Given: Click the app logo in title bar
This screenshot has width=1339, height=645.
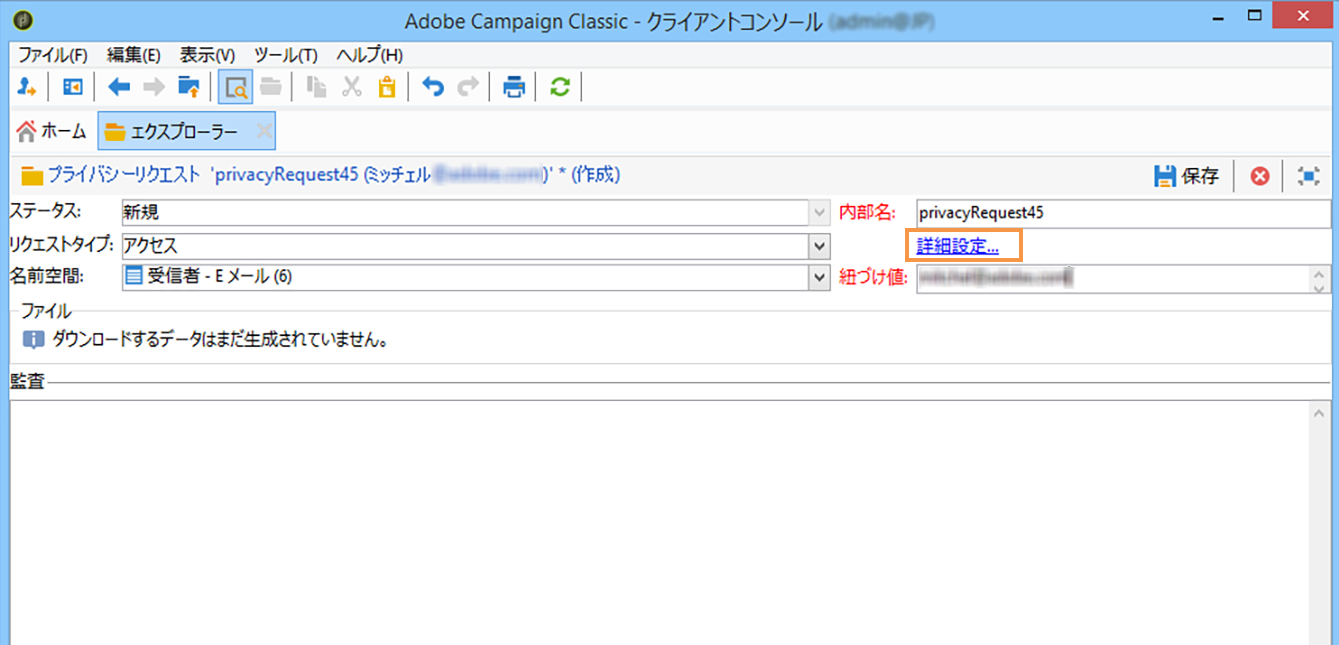Looking at the screenshot, I should click(25, 19).
